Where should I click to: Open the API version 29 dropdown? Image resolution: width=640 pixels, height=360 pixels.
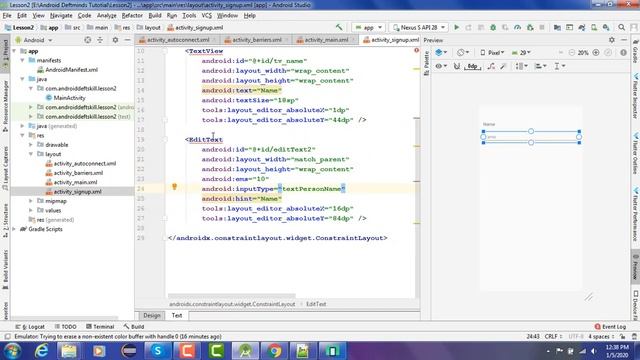(x=521, y=53)
